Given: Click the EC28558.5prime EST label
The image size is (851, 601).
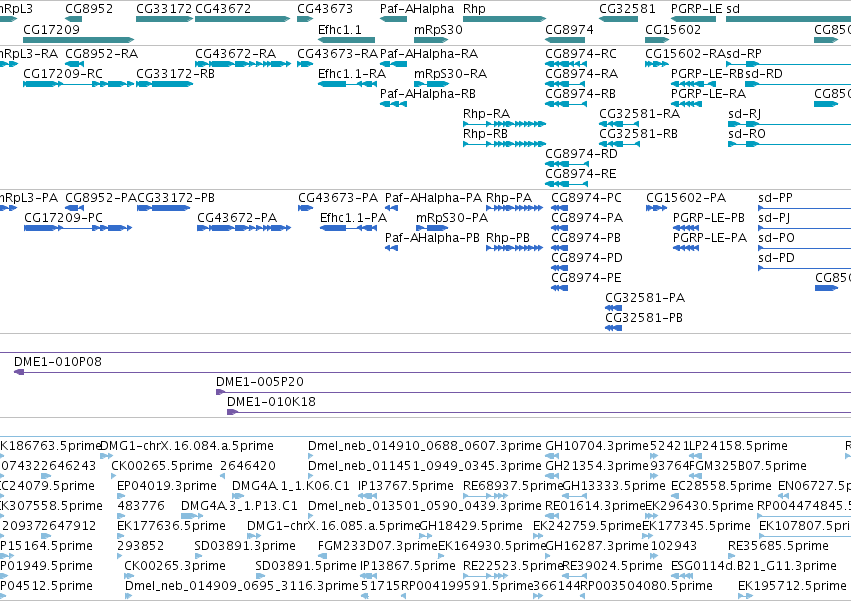Looking at the screenshot, I should 721,486.
